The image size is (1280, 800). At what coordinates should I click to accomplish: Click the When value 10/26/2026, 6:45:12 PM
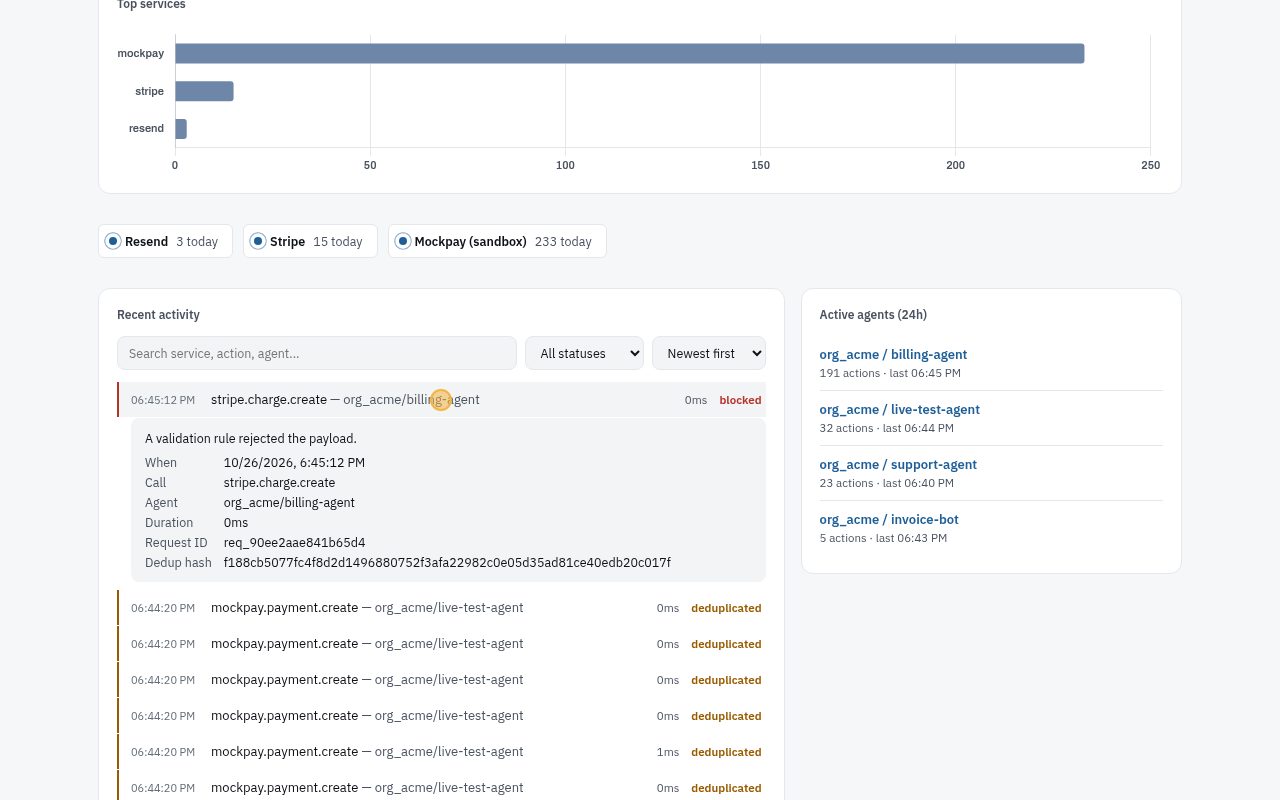coord(294,462)
